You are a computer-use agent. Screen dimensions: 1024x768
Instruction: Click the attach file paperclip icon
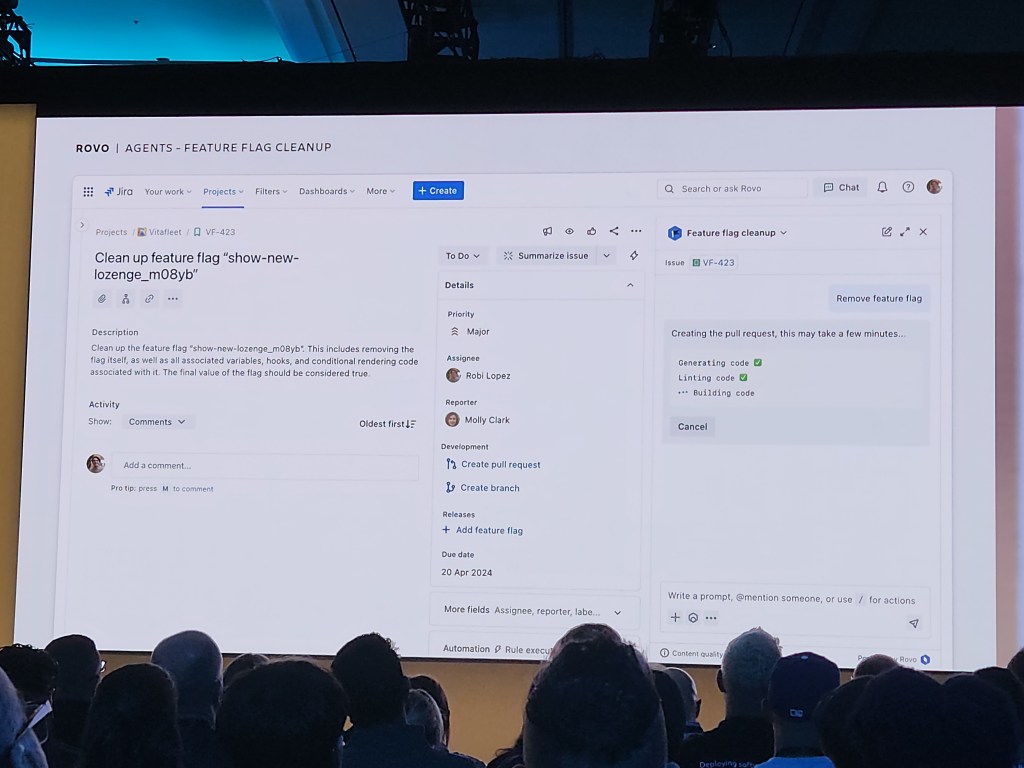pyautogui.click(x=102, y=299)
